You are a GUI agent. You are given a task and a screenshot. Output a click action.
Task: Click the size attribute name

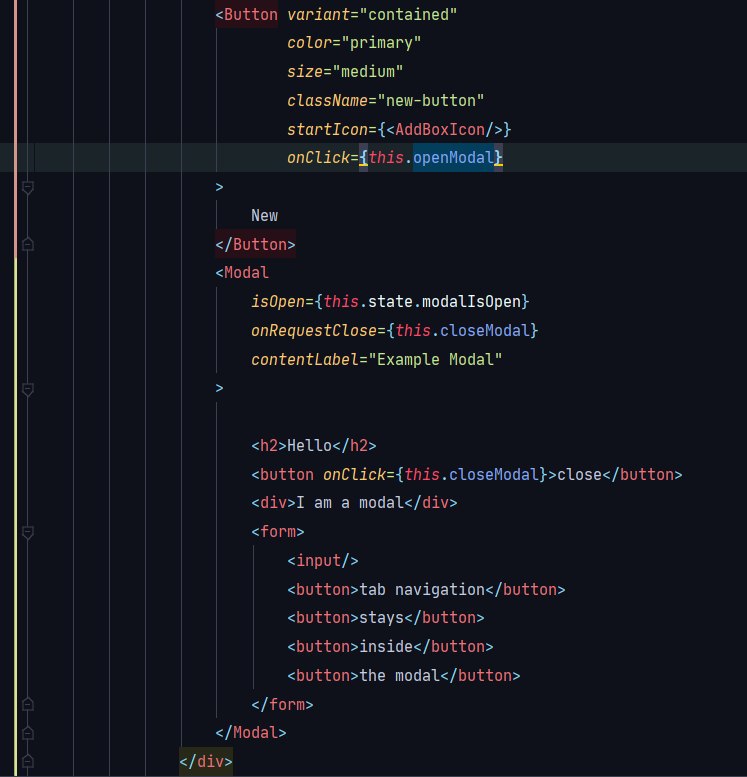[305, 71]
